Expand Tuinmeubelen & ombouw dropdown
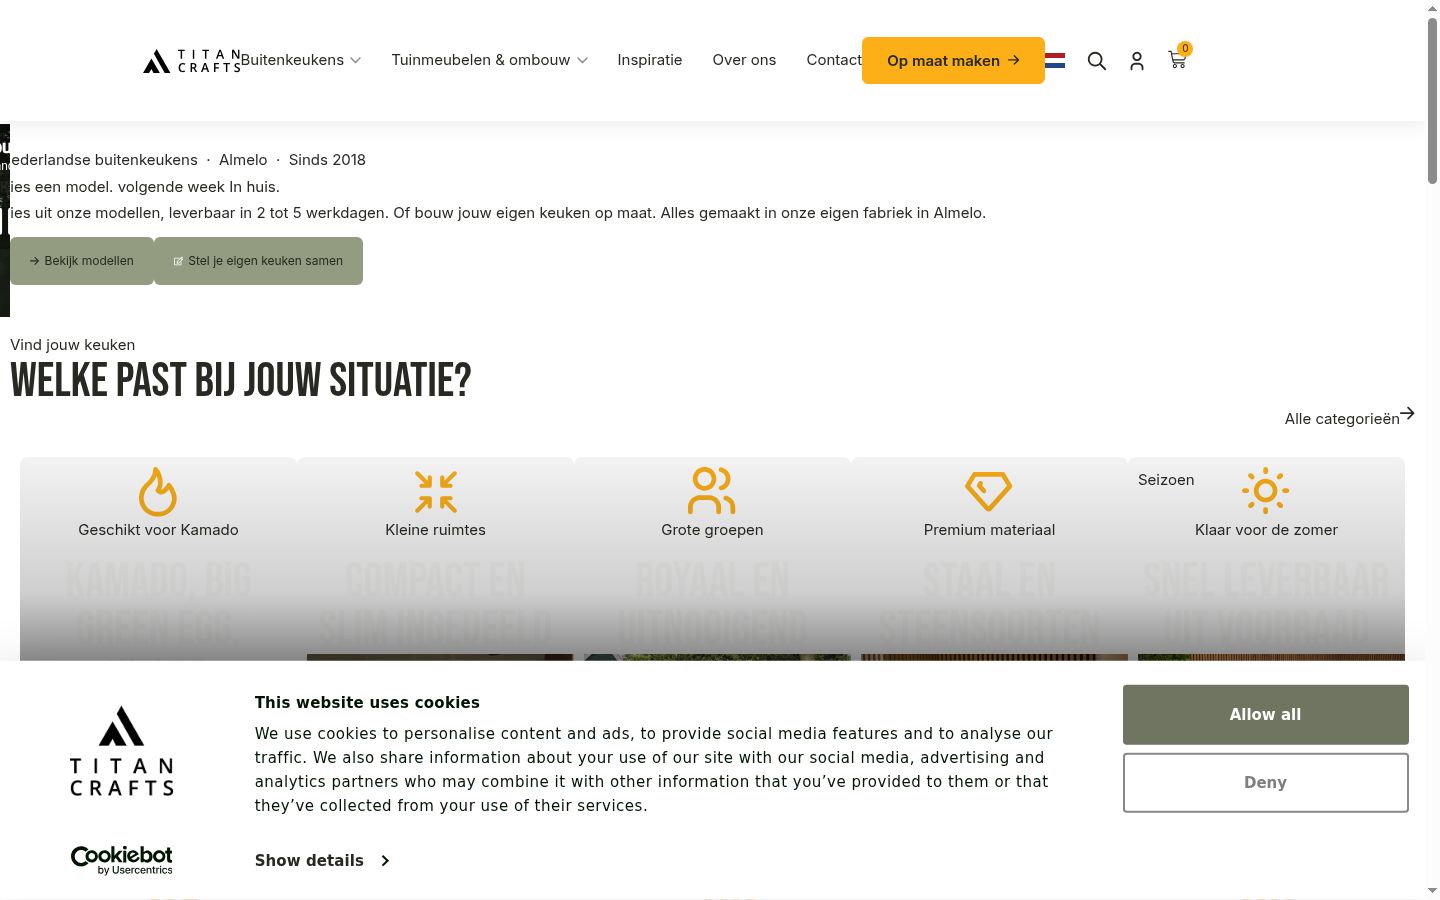Image resolution: width=1440 pixels, height=900 pixels. 489,60
